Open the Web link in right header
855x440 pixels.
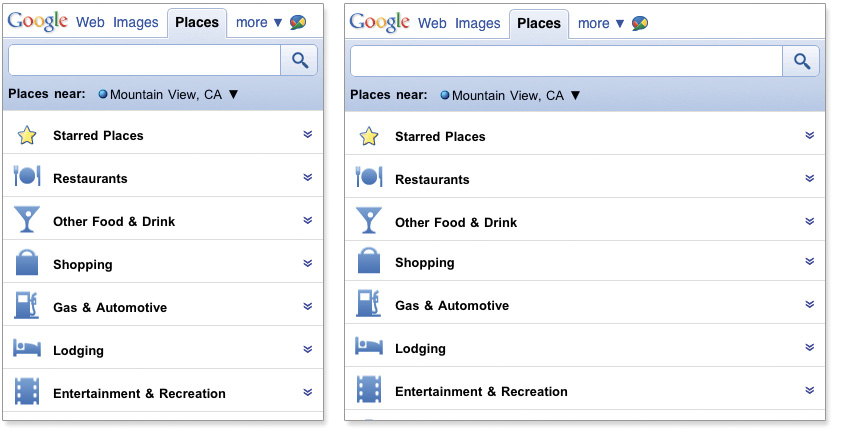point(432,23)
